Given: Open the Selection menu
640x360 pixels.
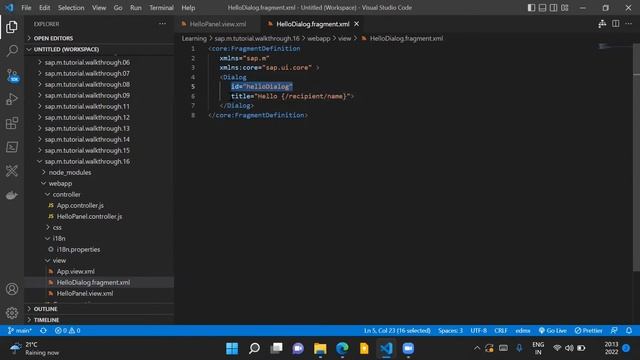Looking at the screenshot, I should pyautogui.click(x=71, y=8).
